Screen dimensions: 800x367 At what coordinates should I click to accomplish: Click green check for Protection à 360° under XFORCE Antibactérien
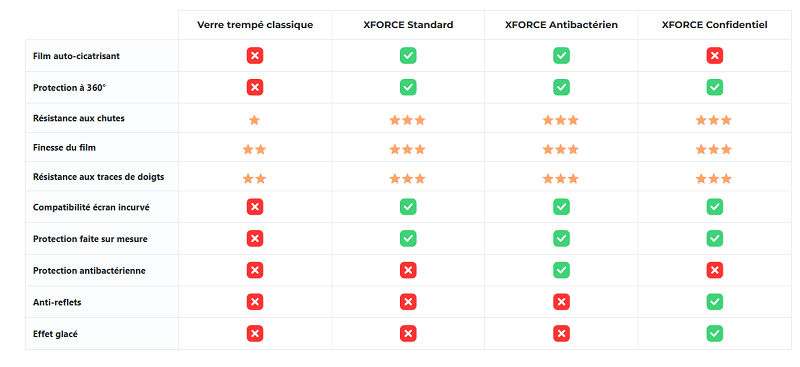pos(561,87)
